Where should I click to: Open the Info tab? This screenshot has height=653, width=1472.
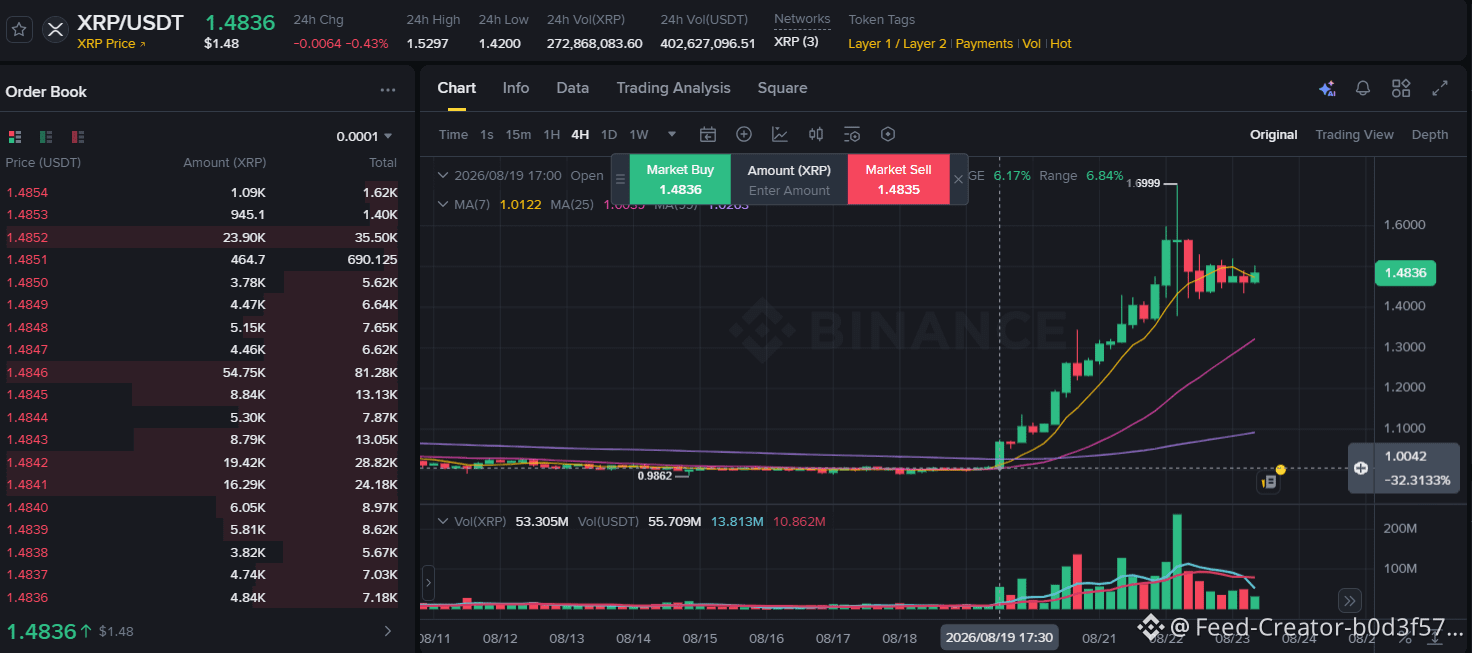516,88
